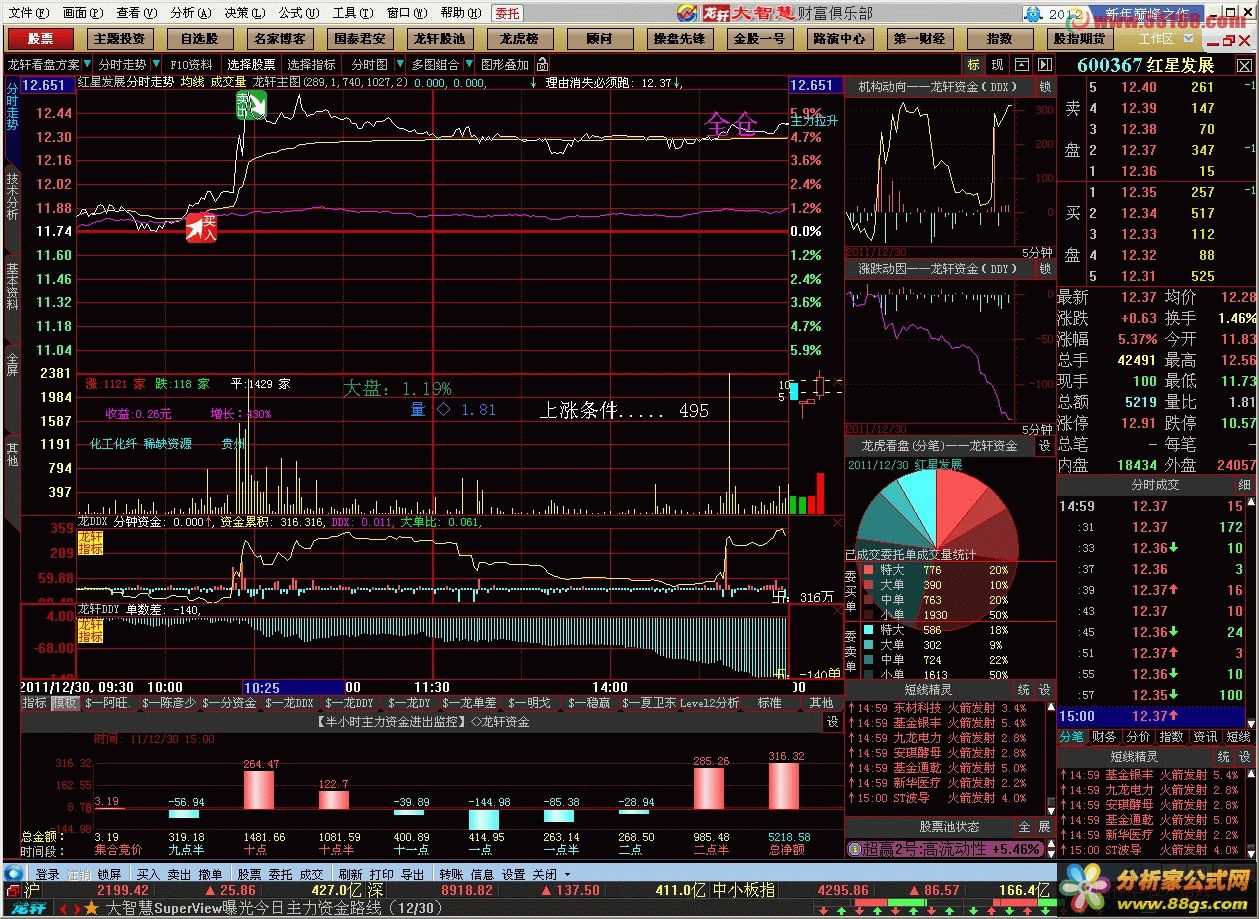
Task: Select the 全屏 vertical tab
Action: (12, 364)
